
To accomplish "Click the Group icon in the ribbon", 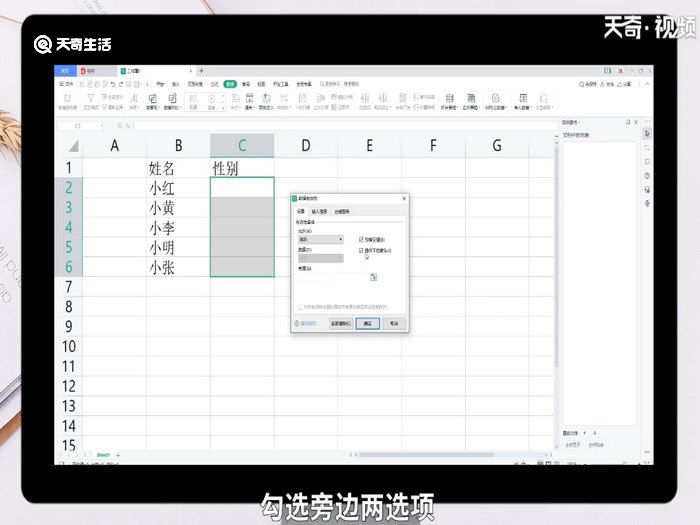I will point(365,98).
